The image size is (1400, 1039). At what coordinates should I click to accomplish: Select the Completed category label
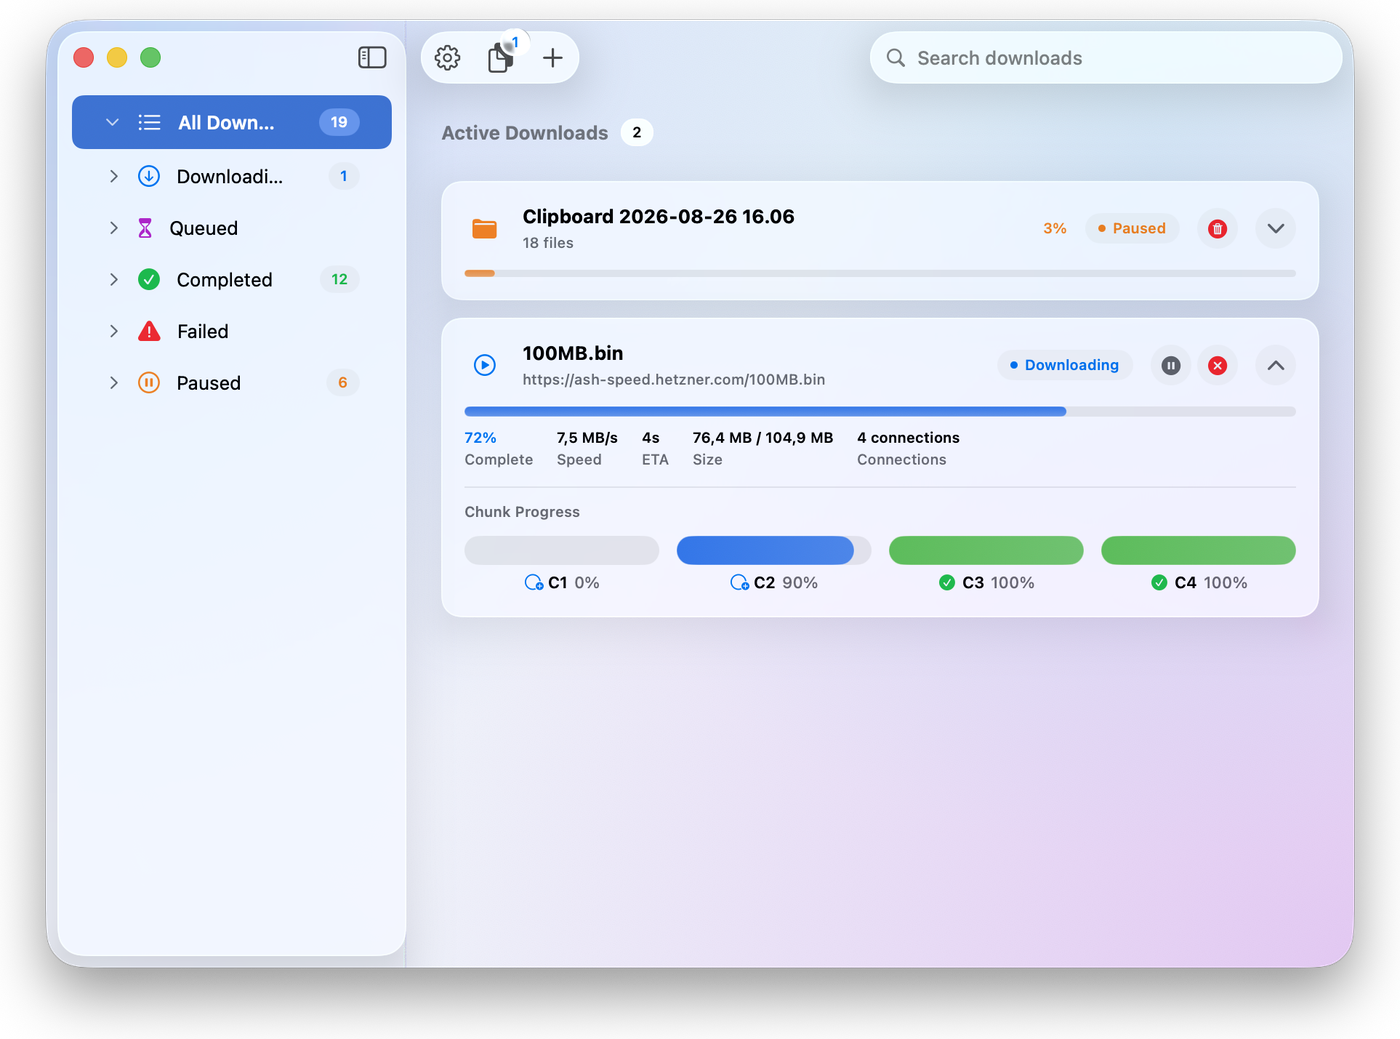coord(225,280)
